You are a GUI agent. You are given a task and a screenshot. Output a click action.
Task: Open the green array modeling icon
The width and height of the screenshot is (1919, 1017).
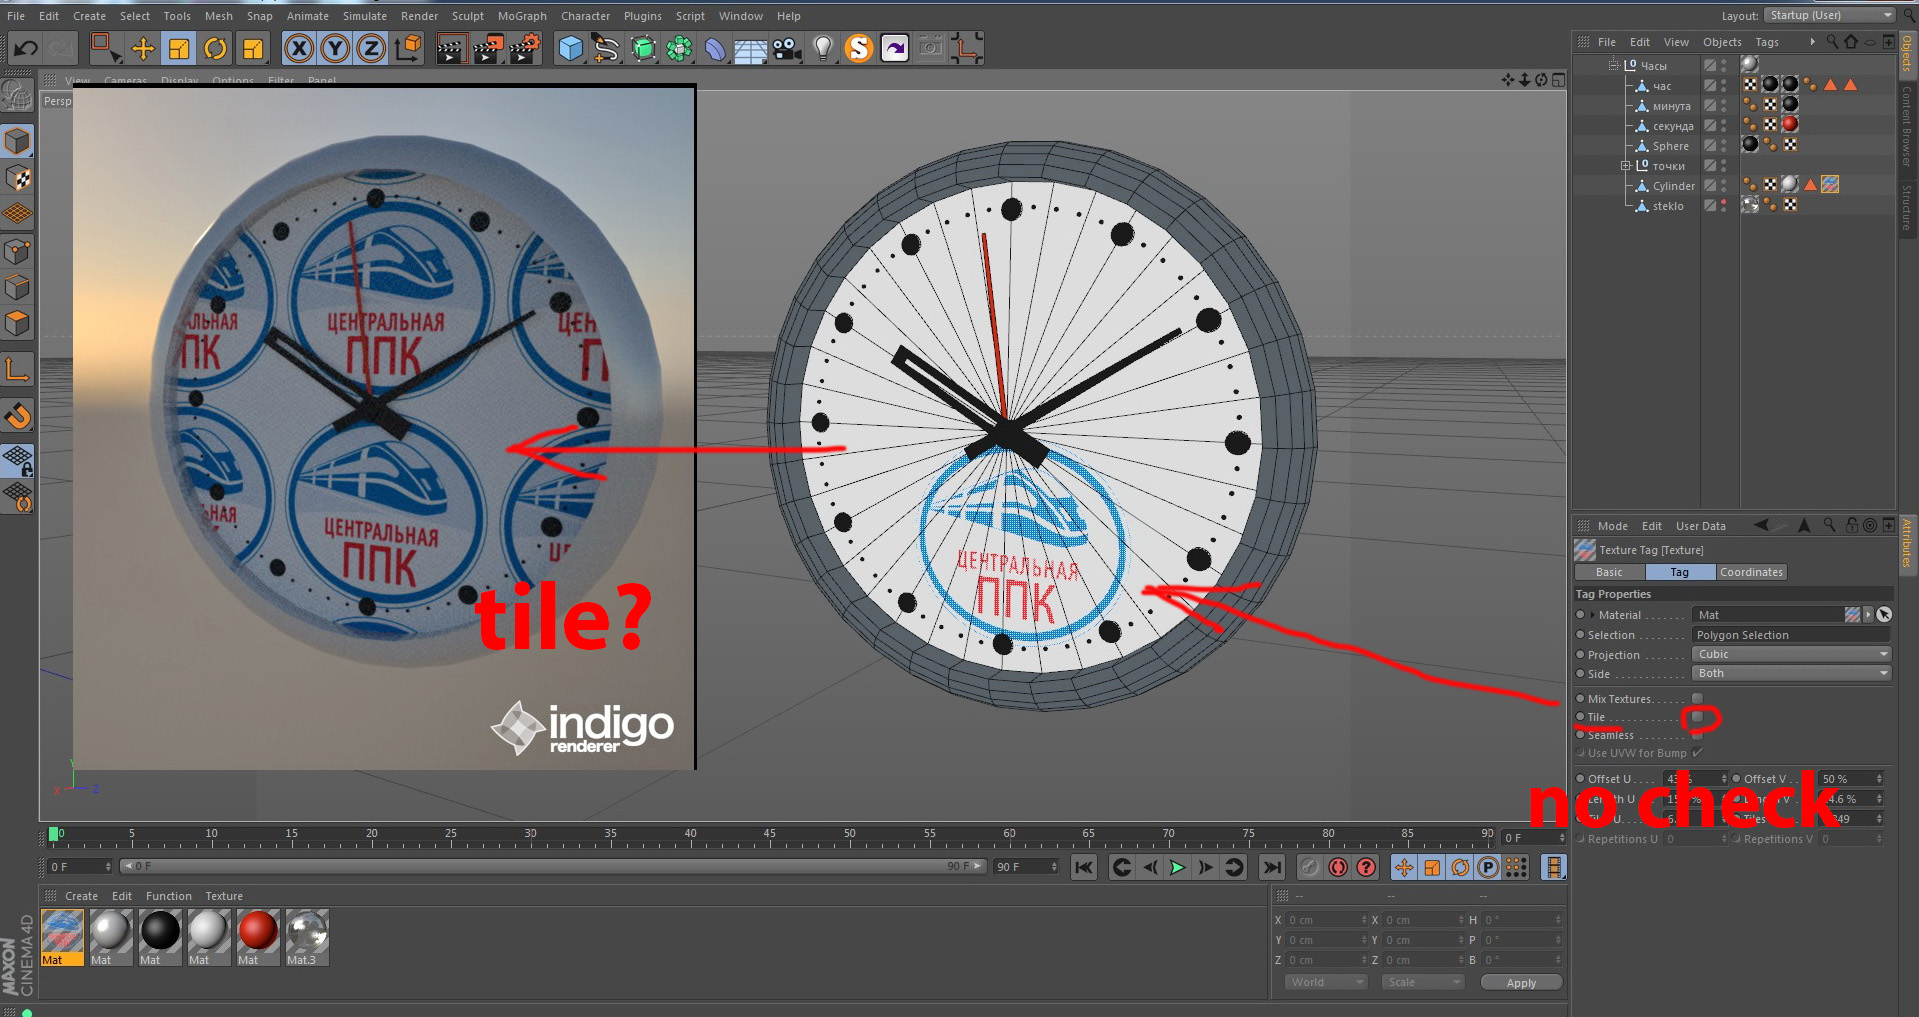click(679, 48)
